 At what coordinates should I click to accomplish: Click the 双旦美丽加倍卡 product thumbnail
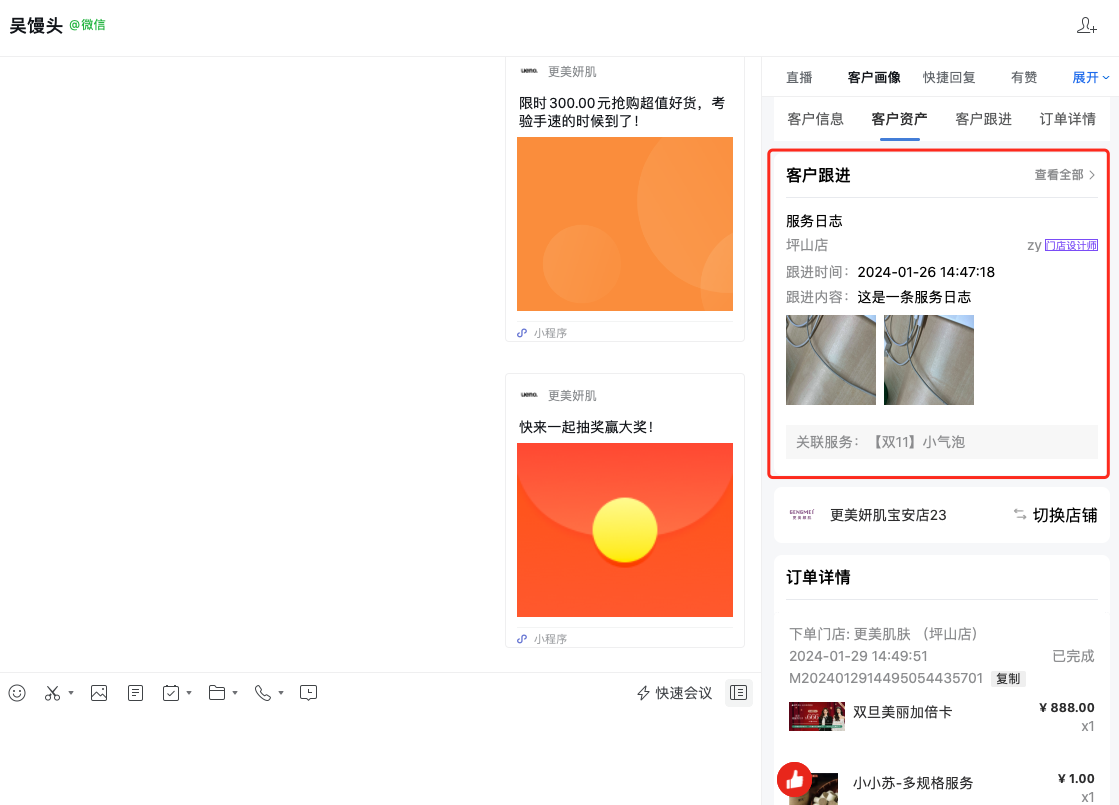coord(816,716)
